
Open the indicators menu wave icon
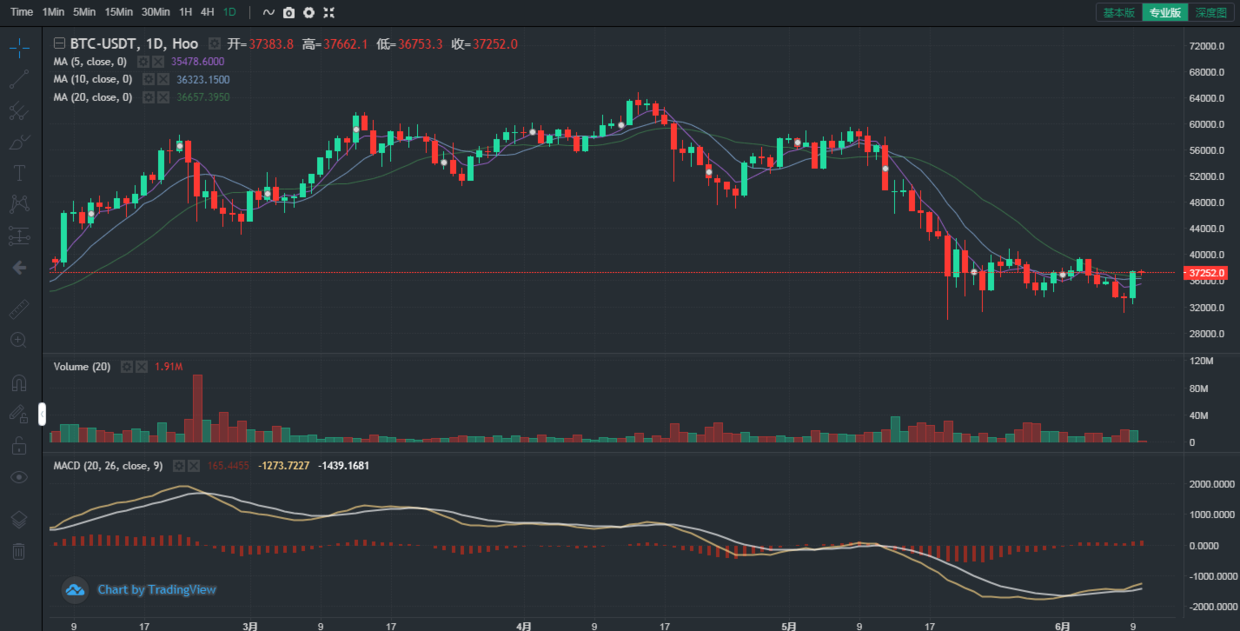pyautogui.click(x=268, y=12)
